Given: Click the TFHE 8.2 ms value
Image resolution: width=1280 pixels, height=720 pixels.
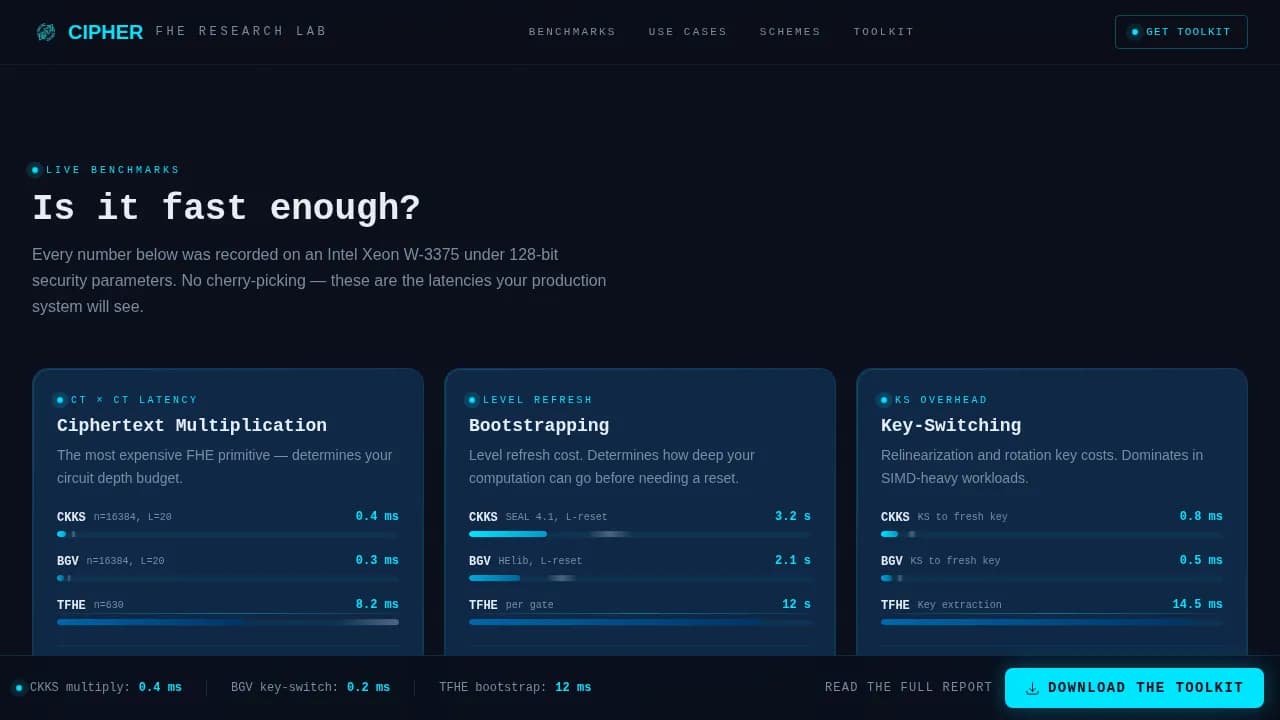Looking at the screenshot, I should 377,605.
